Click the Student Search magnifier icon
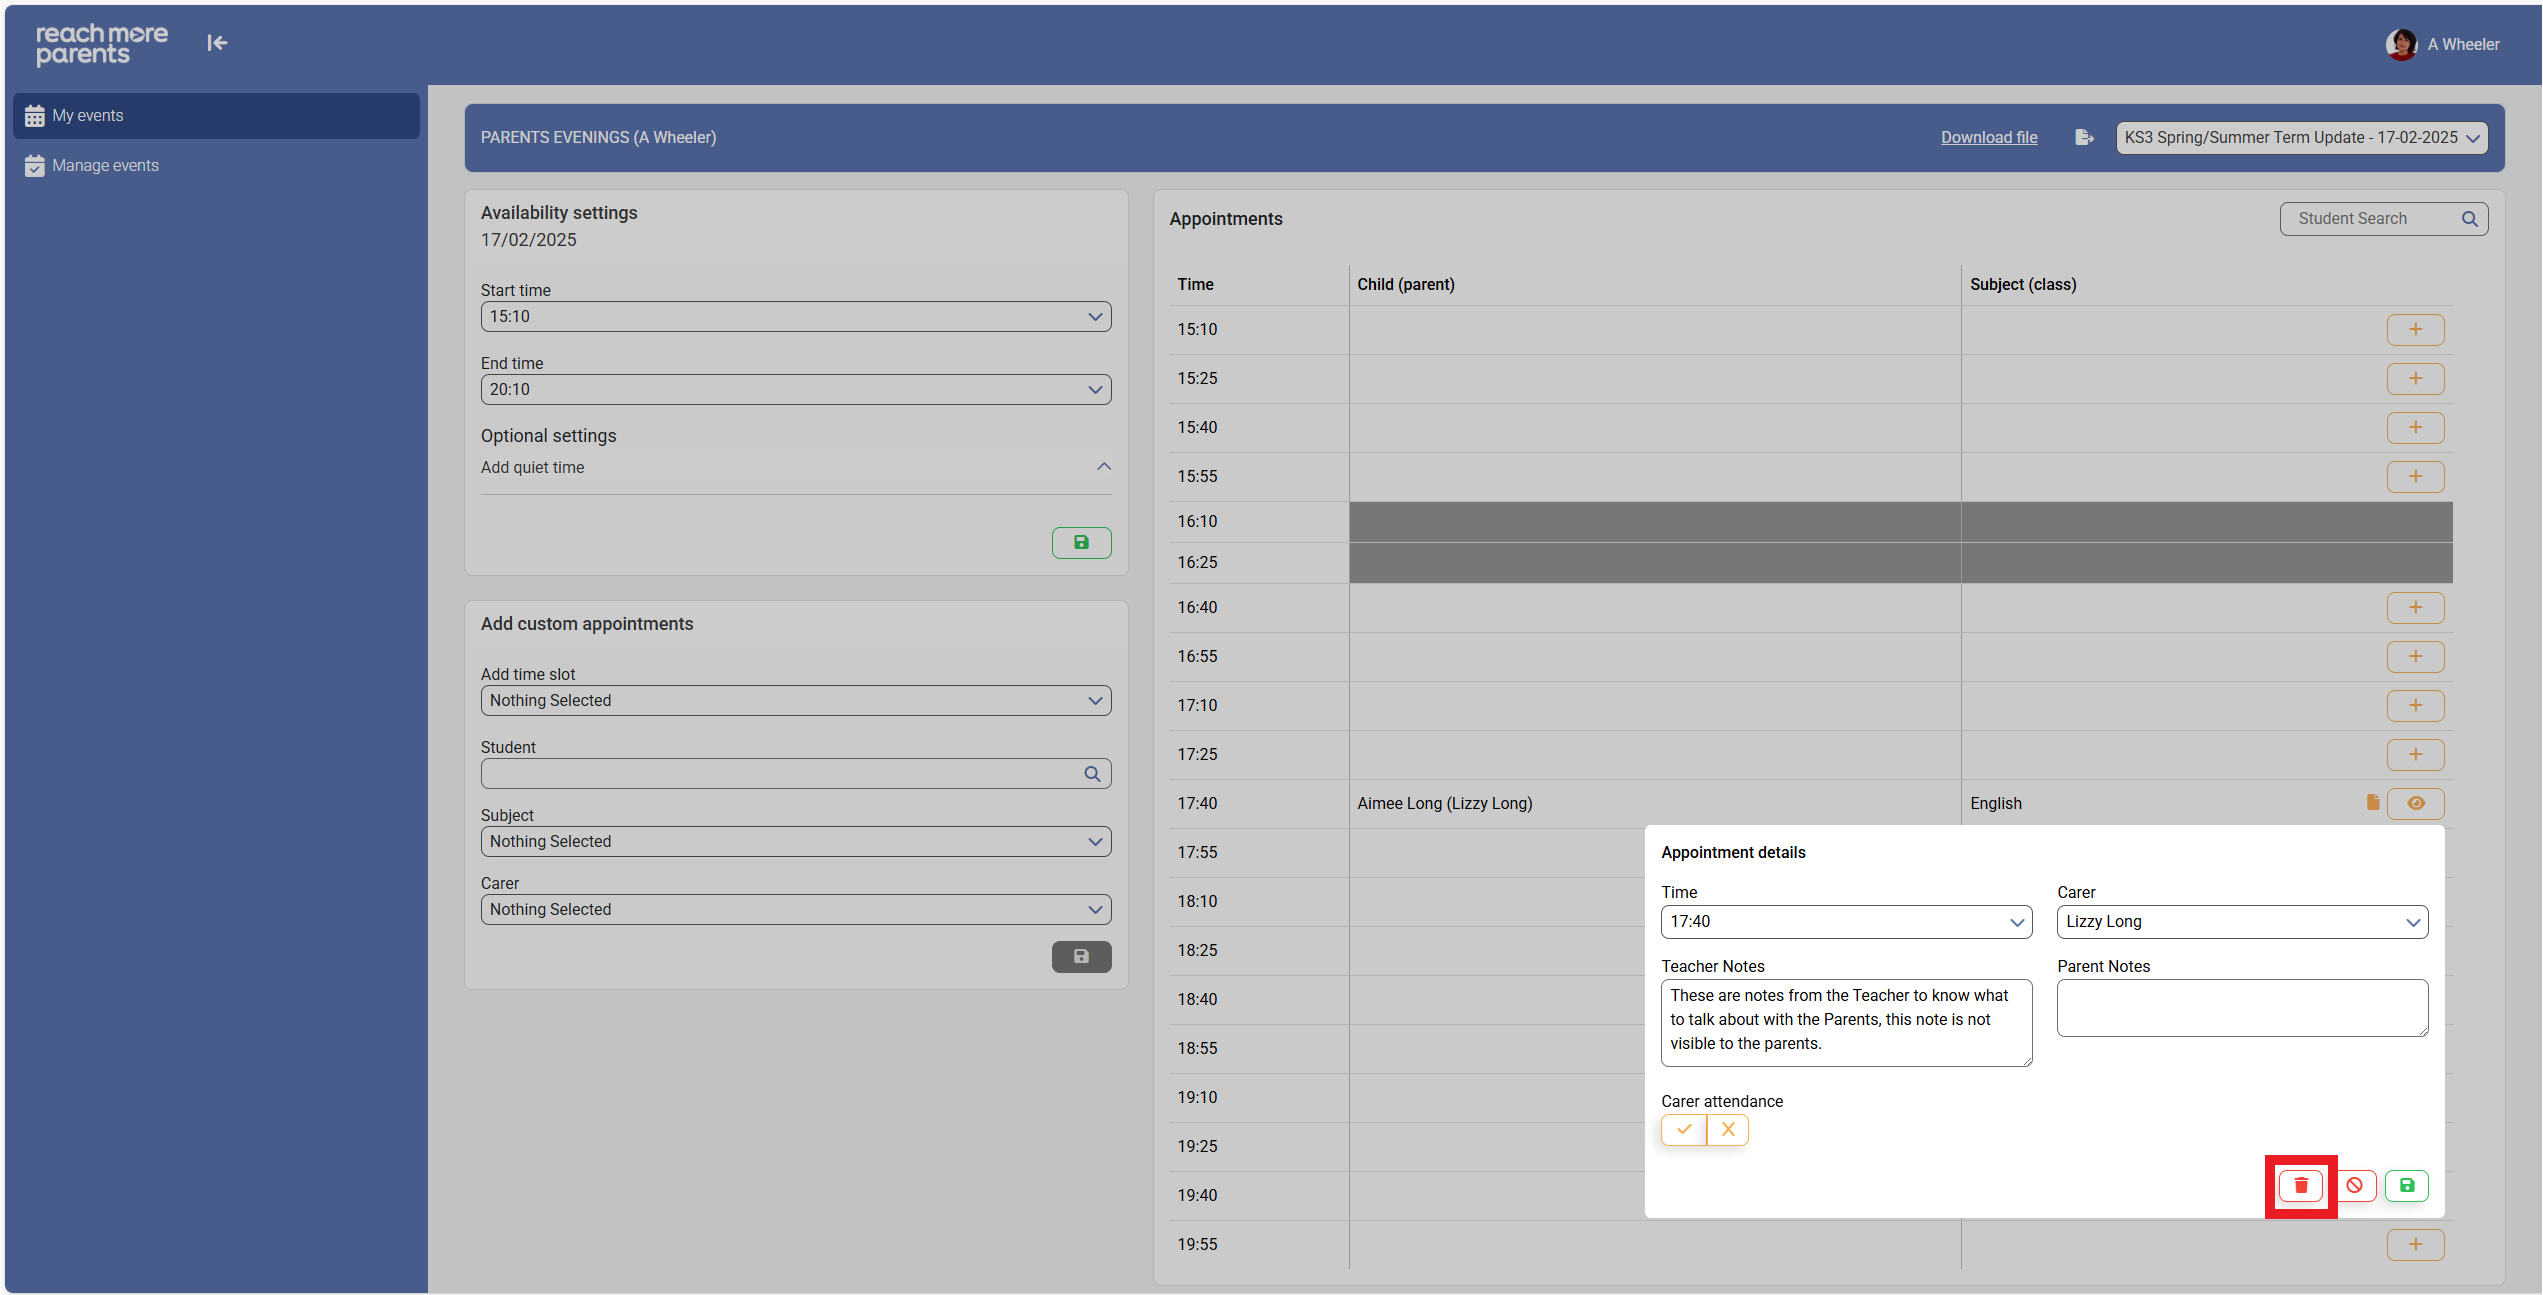The image size is (2543, 1295). point(2469,219)
